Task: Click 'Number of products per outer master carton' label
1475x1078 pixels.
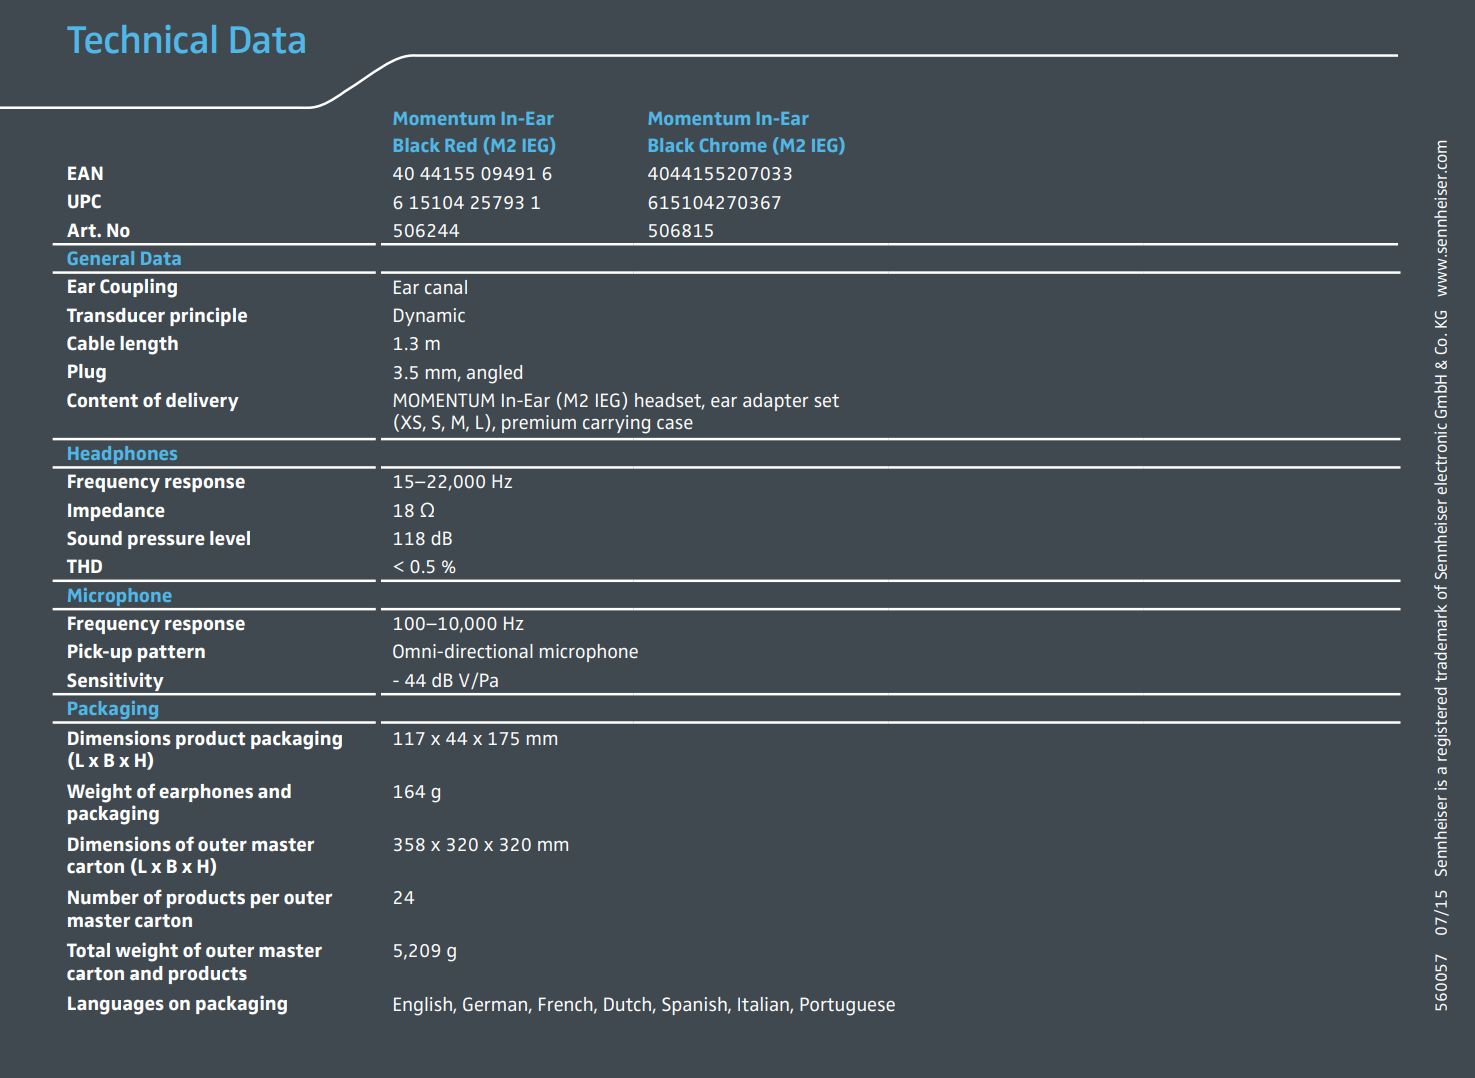Action: pos(199,909)
